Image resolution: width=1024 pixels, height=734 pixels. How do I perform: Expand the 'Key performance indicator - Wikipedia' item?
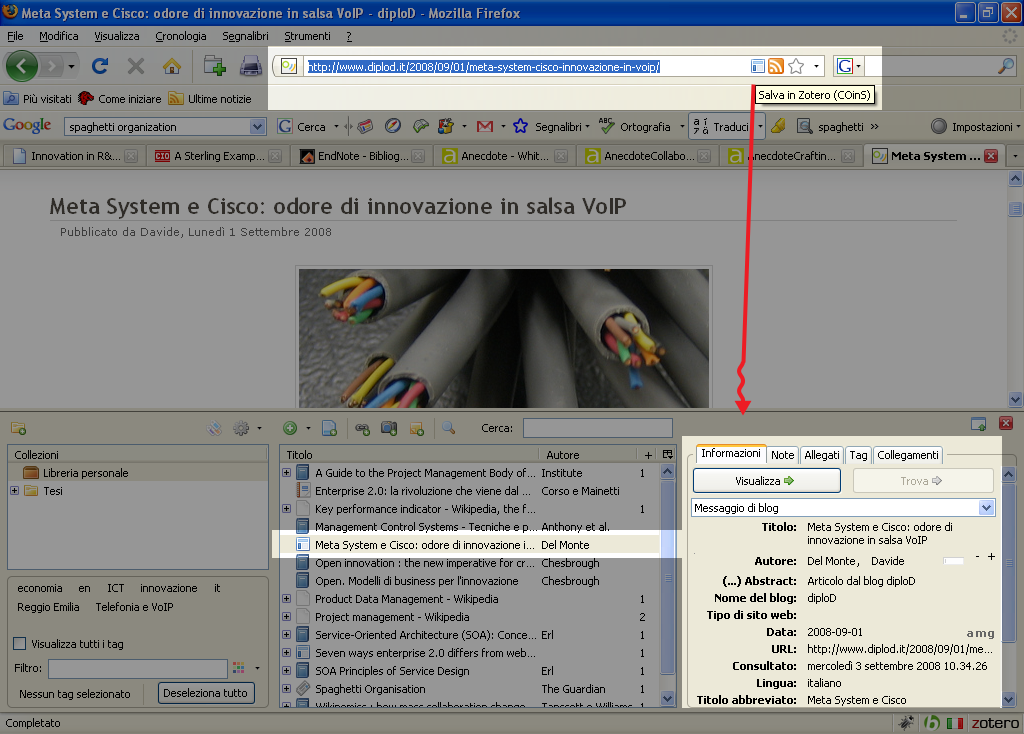[286, 508]
